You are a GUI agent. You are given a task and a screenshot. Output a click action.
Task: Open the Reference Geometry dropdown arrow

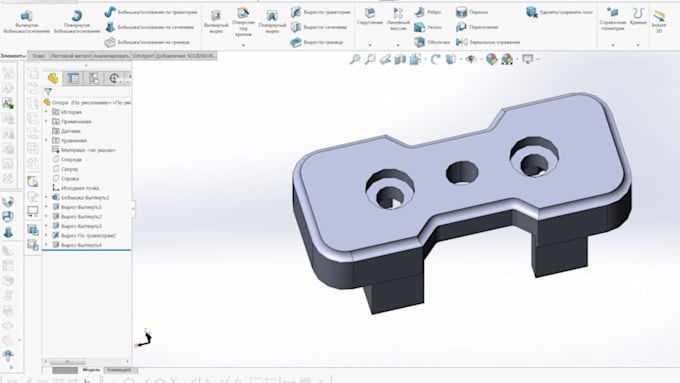coord(613,45)
